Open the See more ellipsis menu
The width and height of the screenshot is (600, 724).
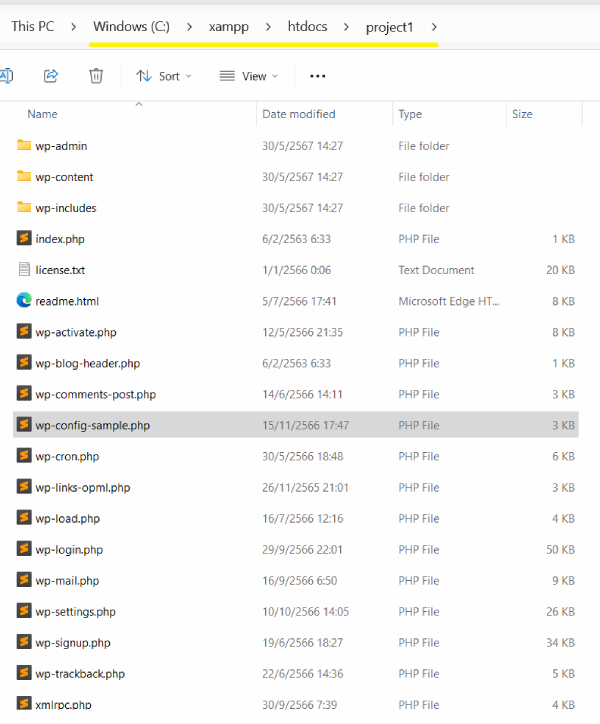pyautogui.click(x=318, y=76)
